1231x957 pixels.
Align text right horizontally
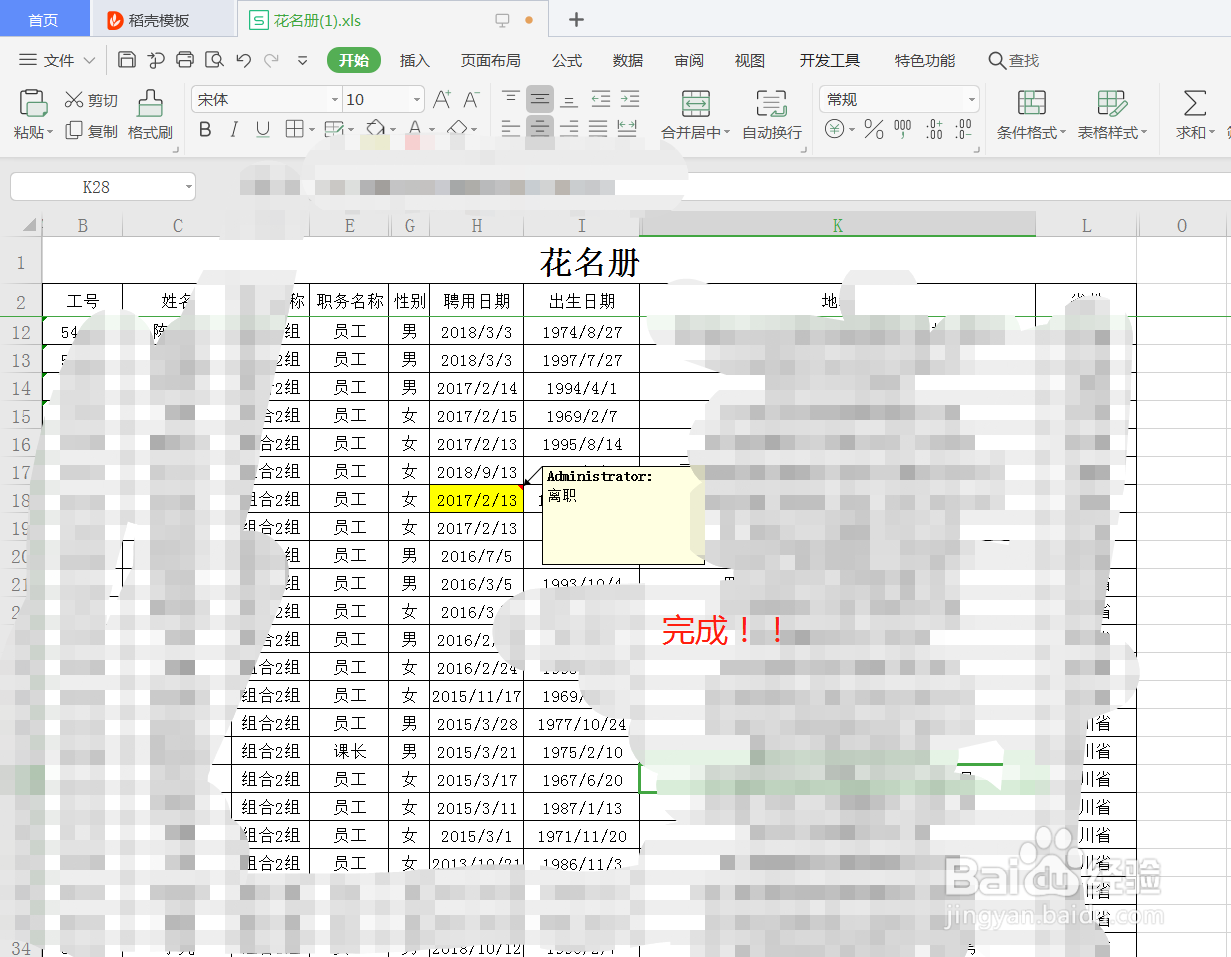pos(569,128)
